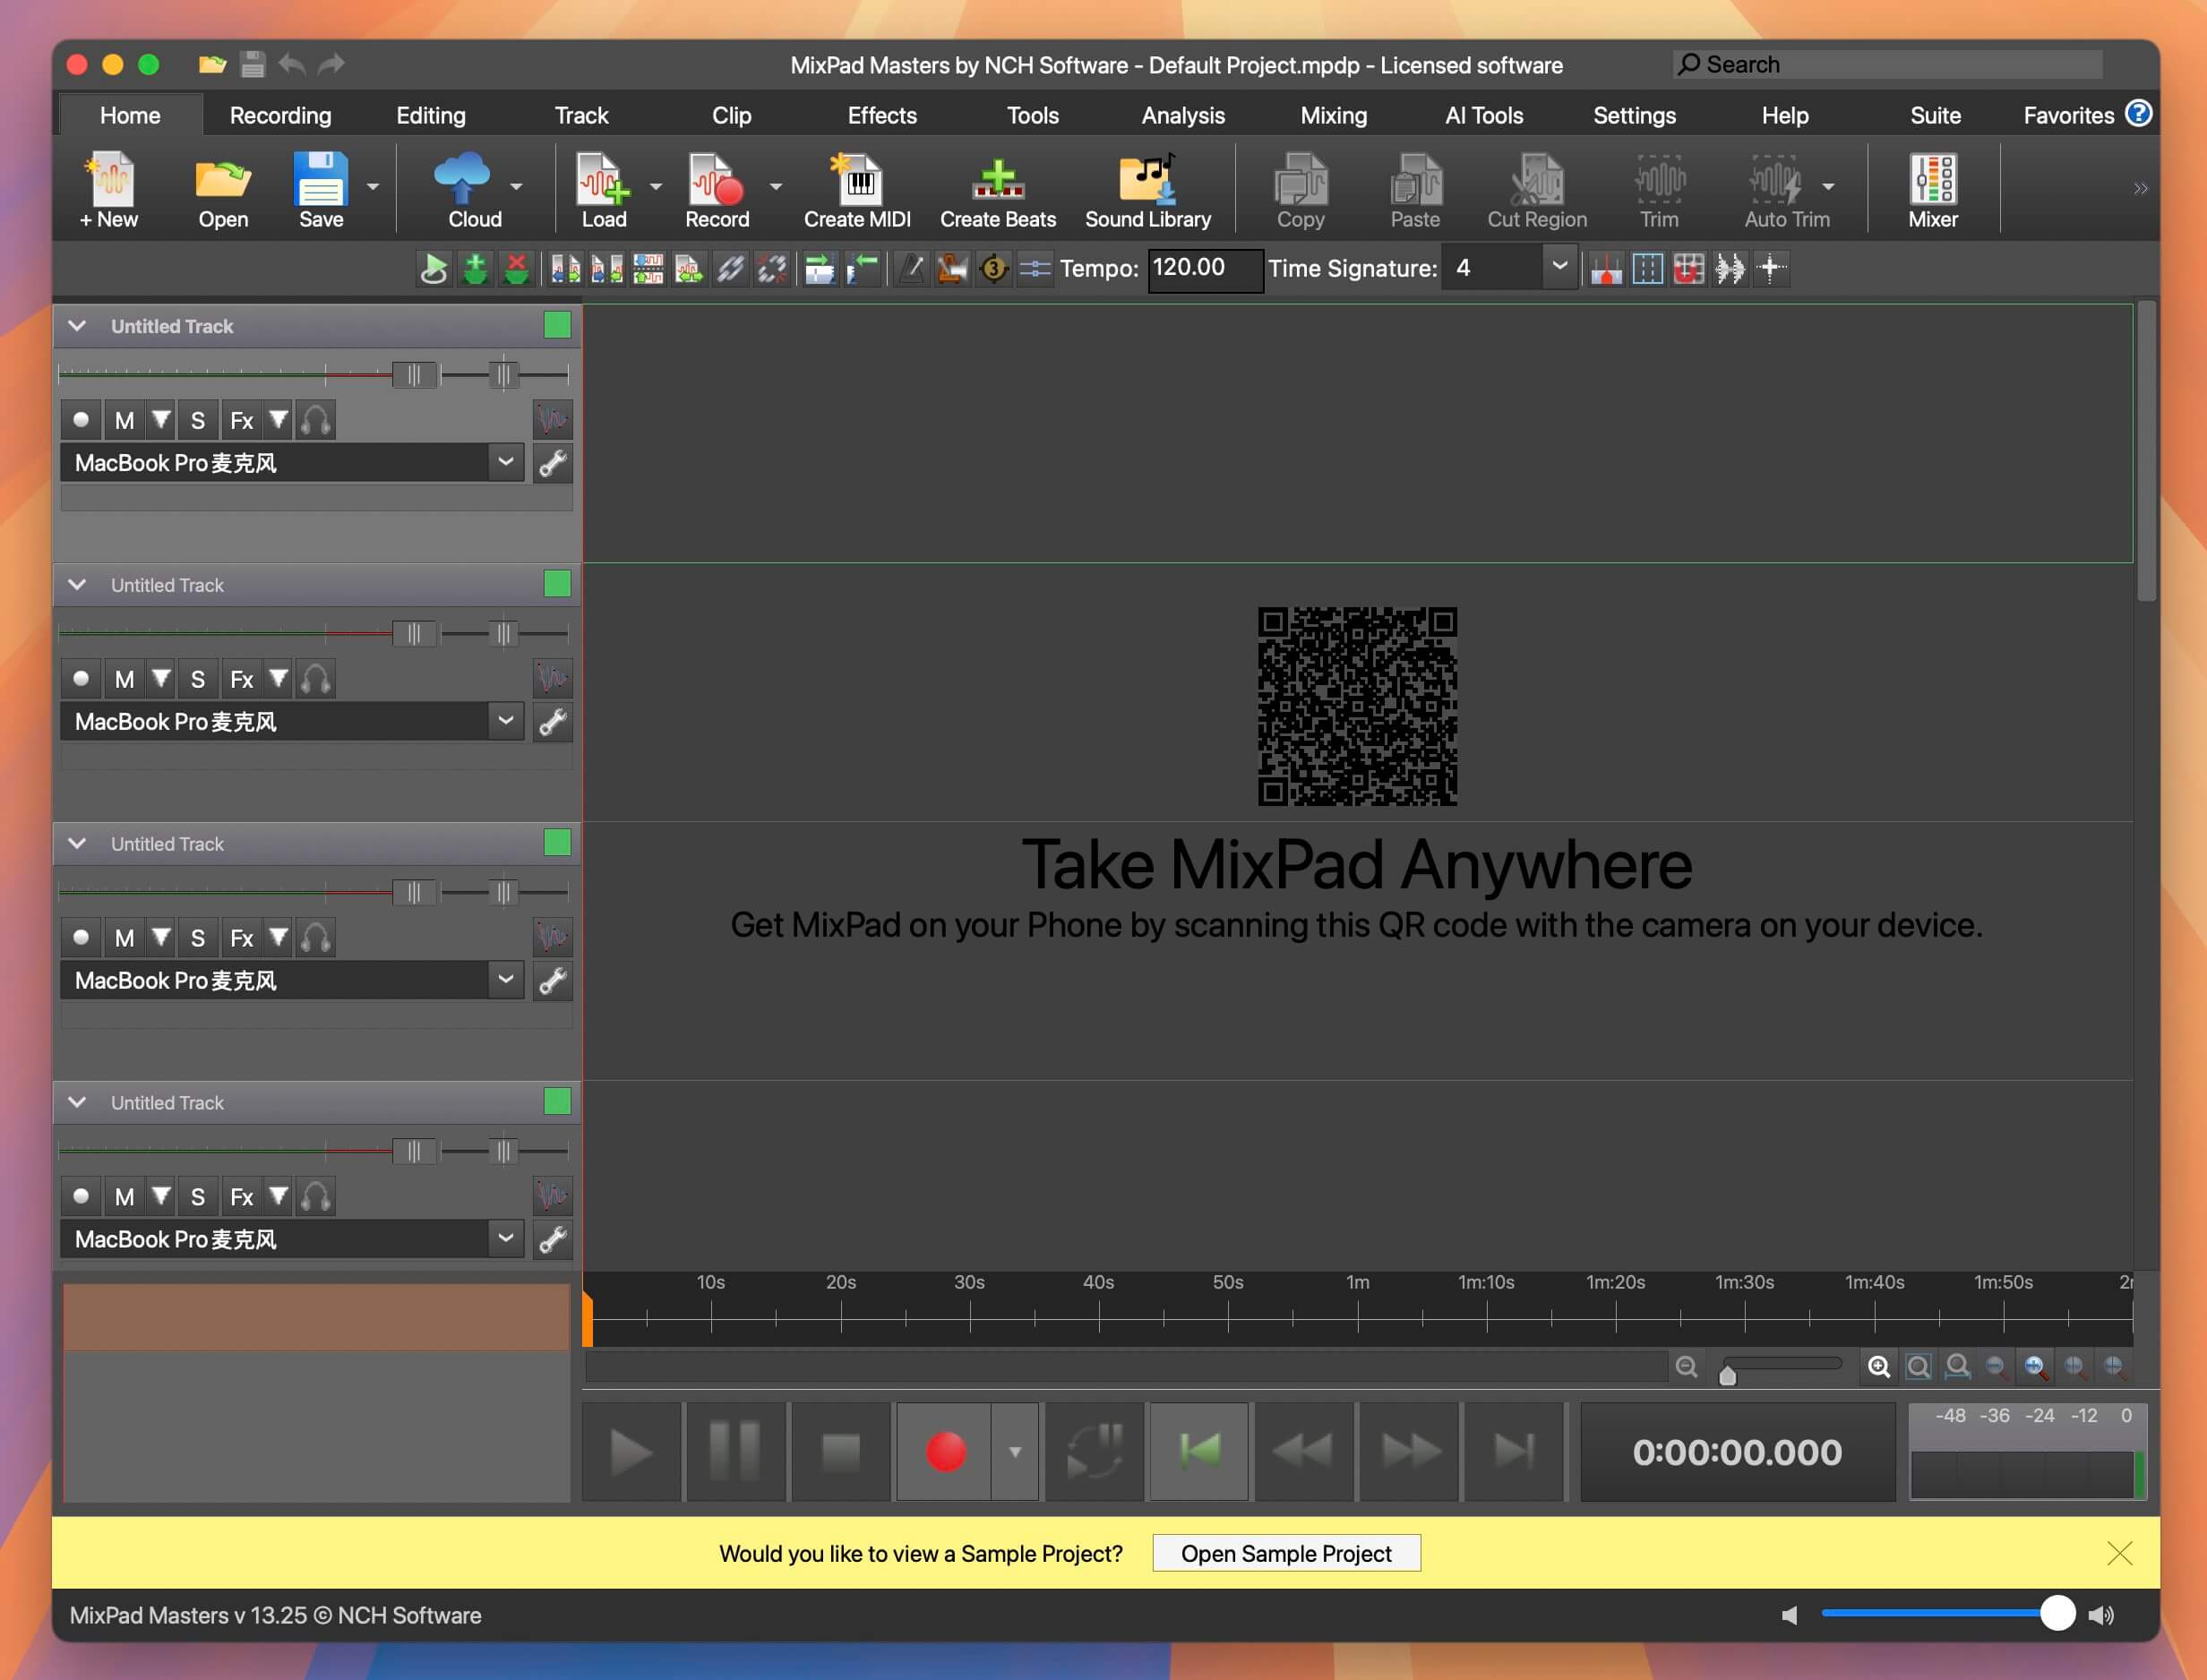Solo the first Untitled Track
The width and height of the screenshot is (2207, 1680).
pyautogui.click(x=198, y=420)
